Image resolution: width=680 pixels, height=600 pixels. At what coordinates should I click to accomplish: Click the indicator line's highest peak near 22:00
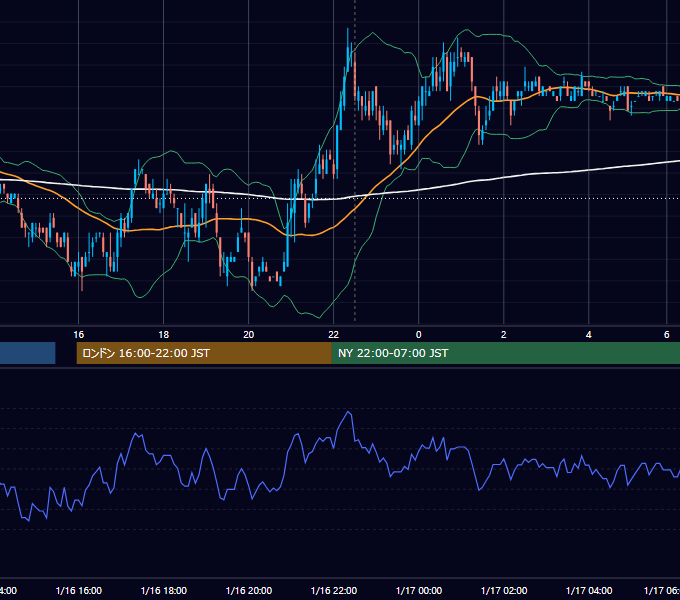[348, 412]
